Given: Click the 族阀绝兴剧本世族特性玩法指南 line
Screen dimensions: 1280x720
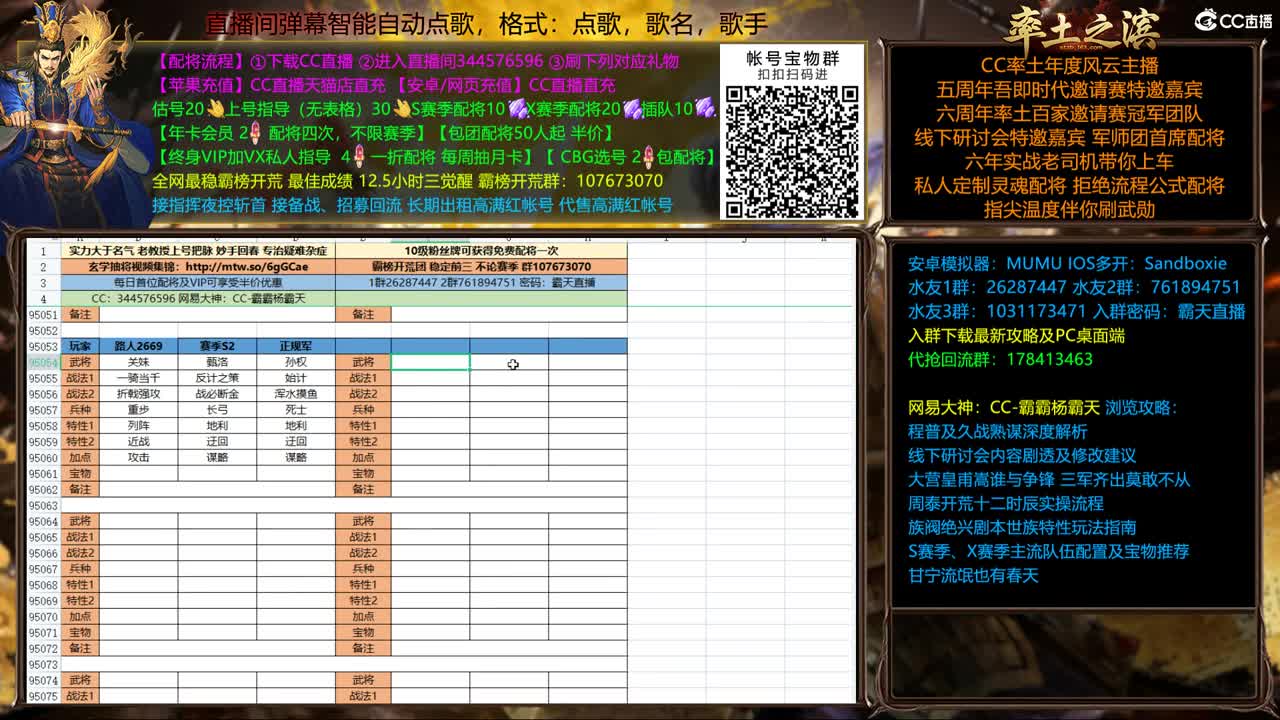Looking at the screenshot, I should [1022, 527].
